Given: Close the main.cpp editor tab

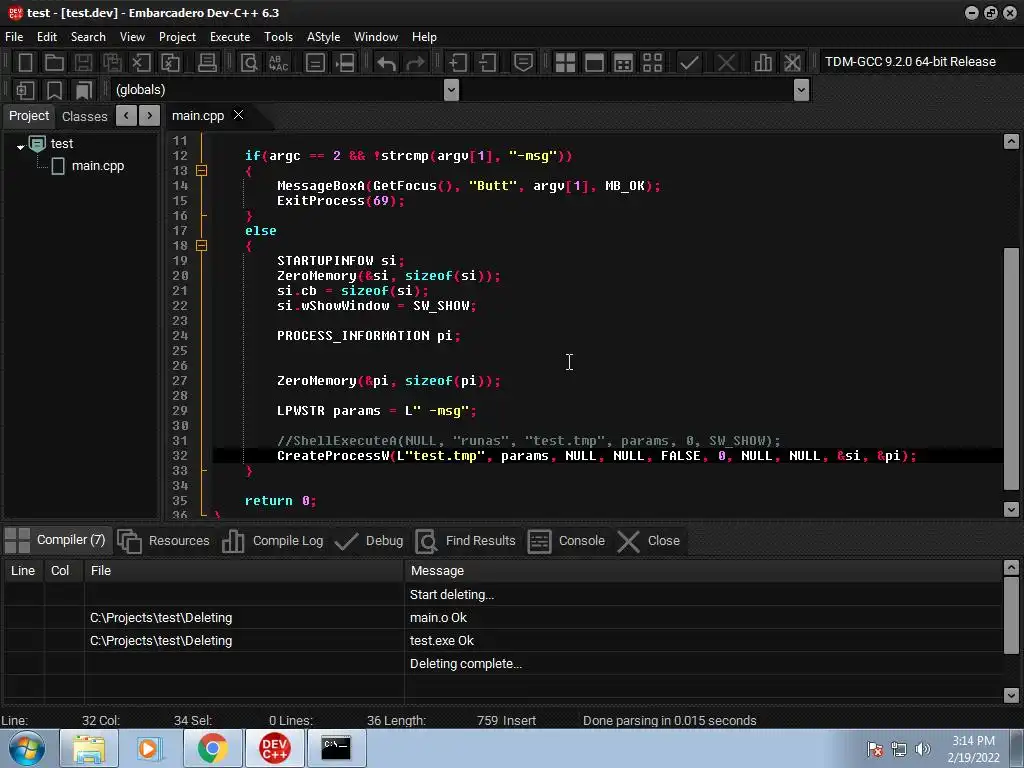Looking at the screenshot, I should coord(239,115).
